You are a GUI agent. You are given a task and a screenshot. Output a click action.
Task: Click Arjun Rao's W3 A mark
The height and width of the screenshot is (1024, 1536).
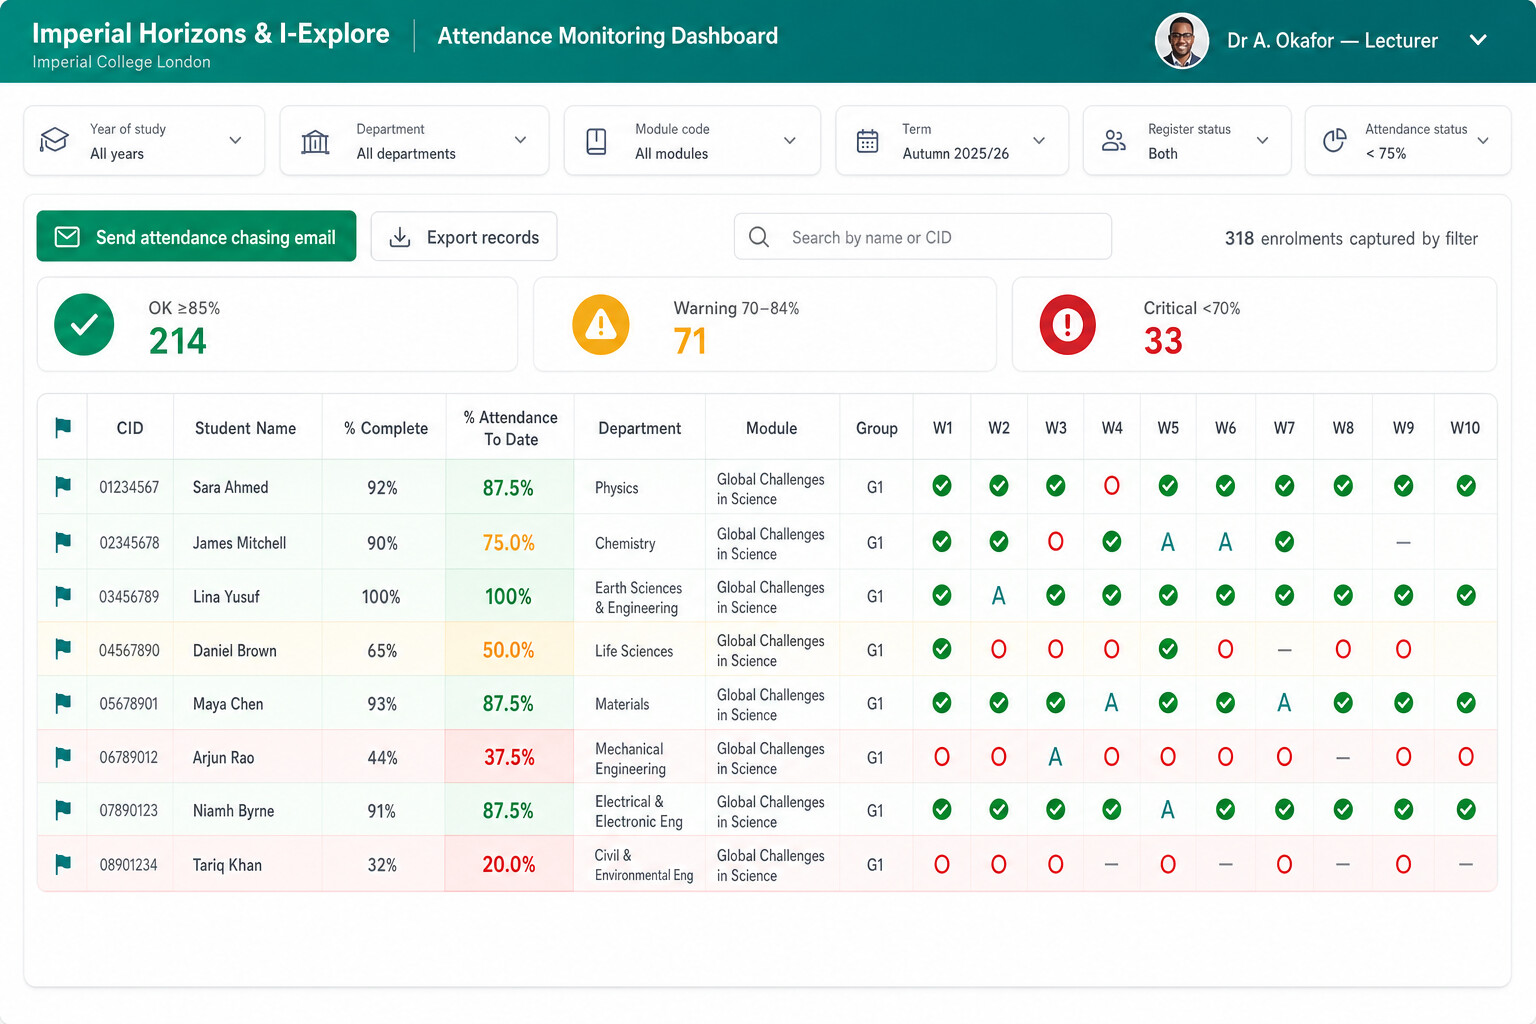(1055, 757)
